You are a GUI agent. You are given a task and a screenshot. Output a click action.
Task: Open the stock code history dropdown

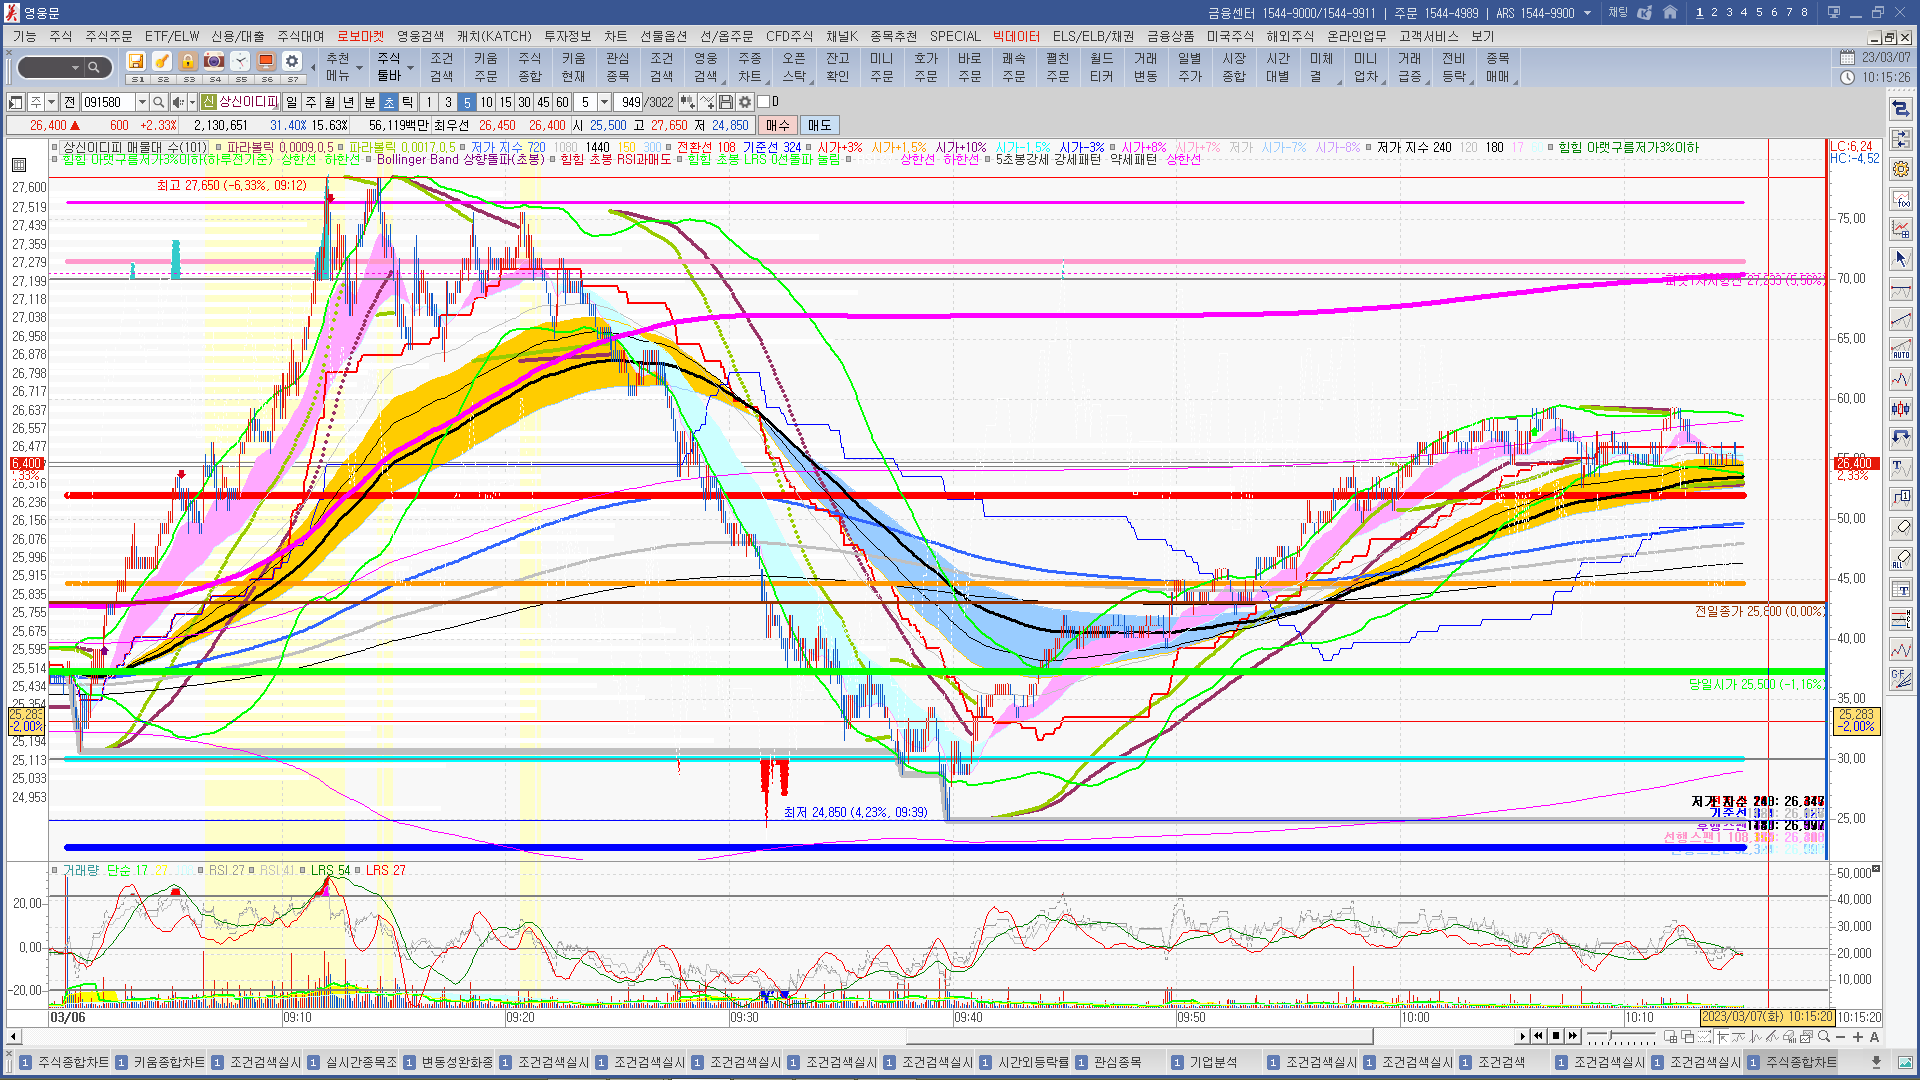142,102
